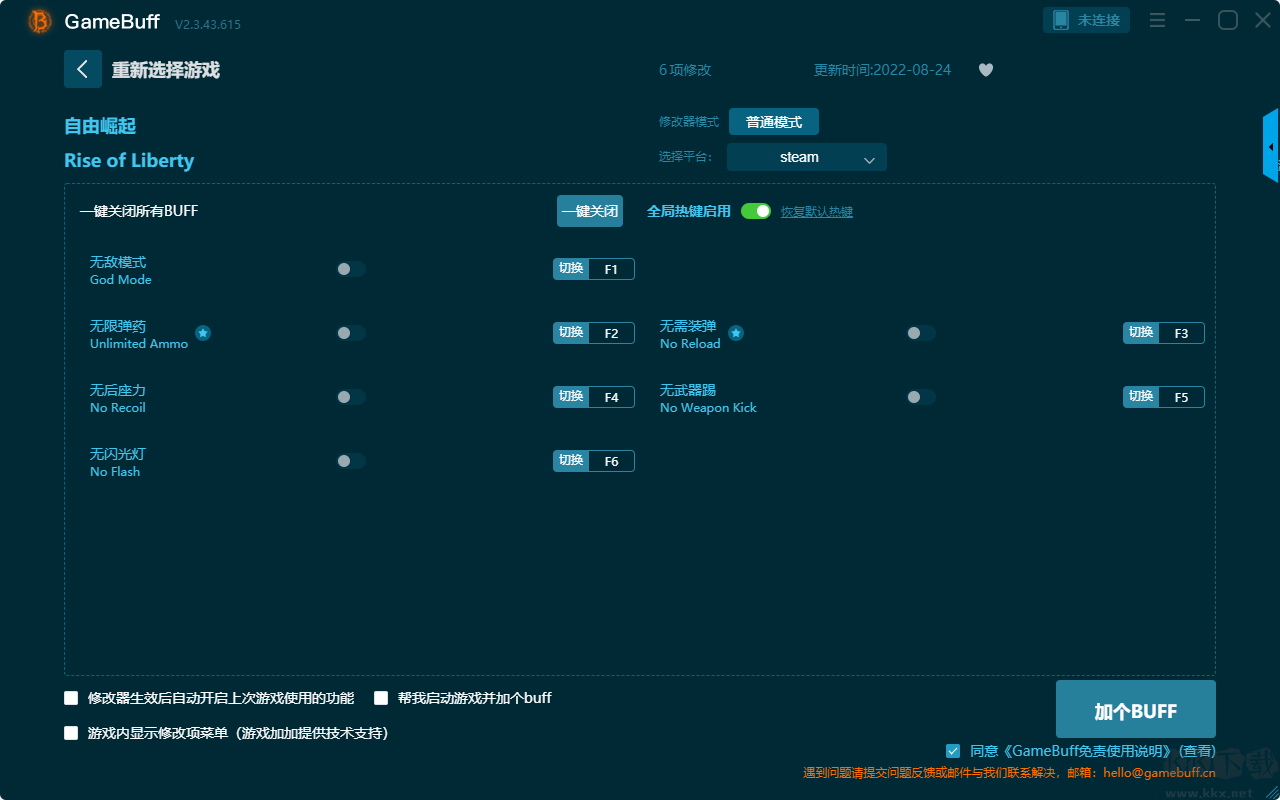Disable the global hotkey toggle

coord(756,211)
